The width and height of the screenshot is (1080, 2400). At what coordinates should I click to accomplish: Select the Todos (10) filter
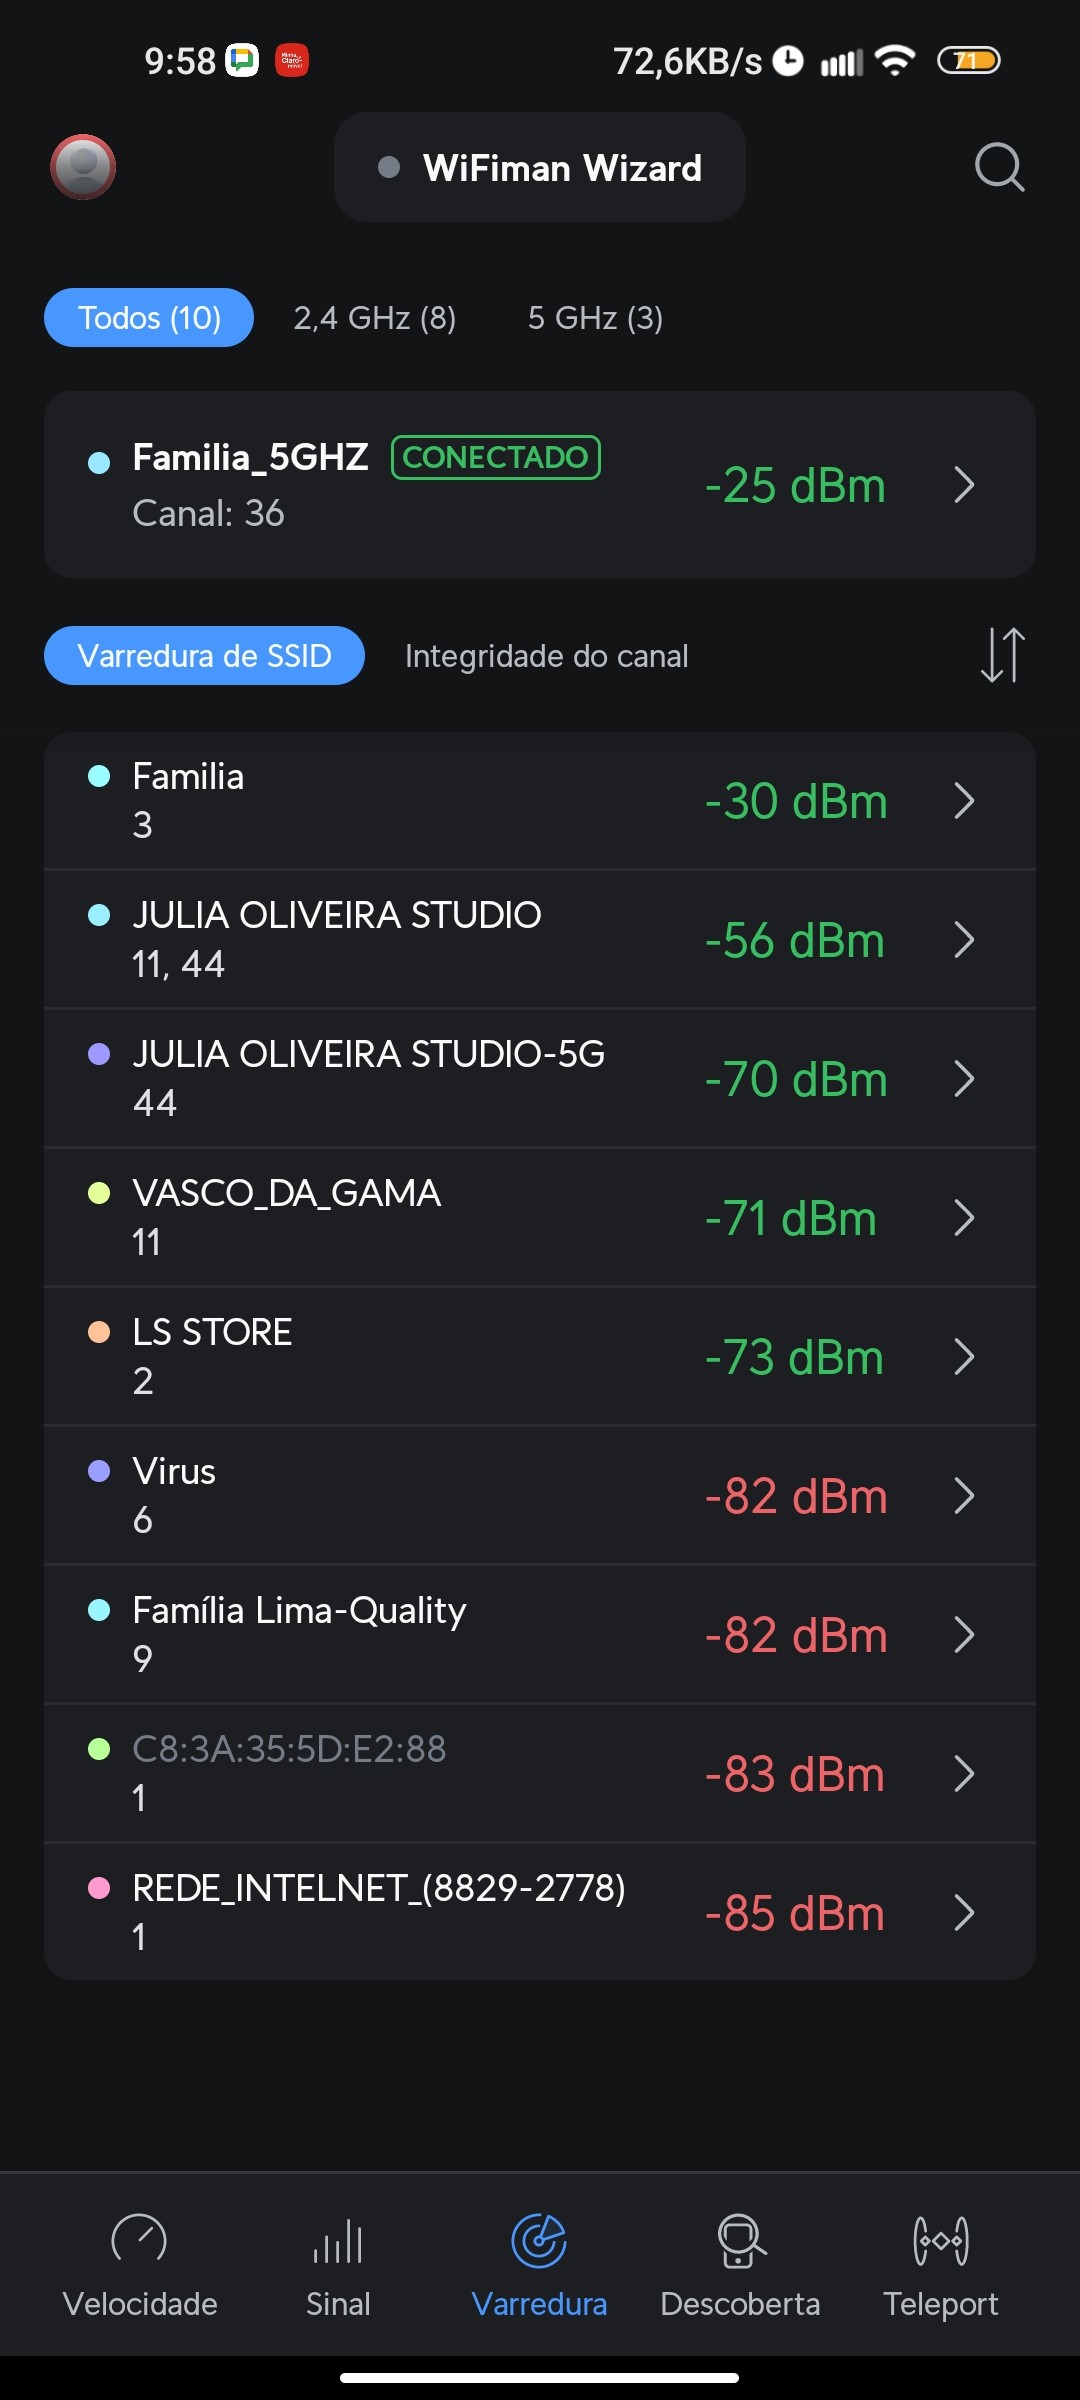click(149, 318)
